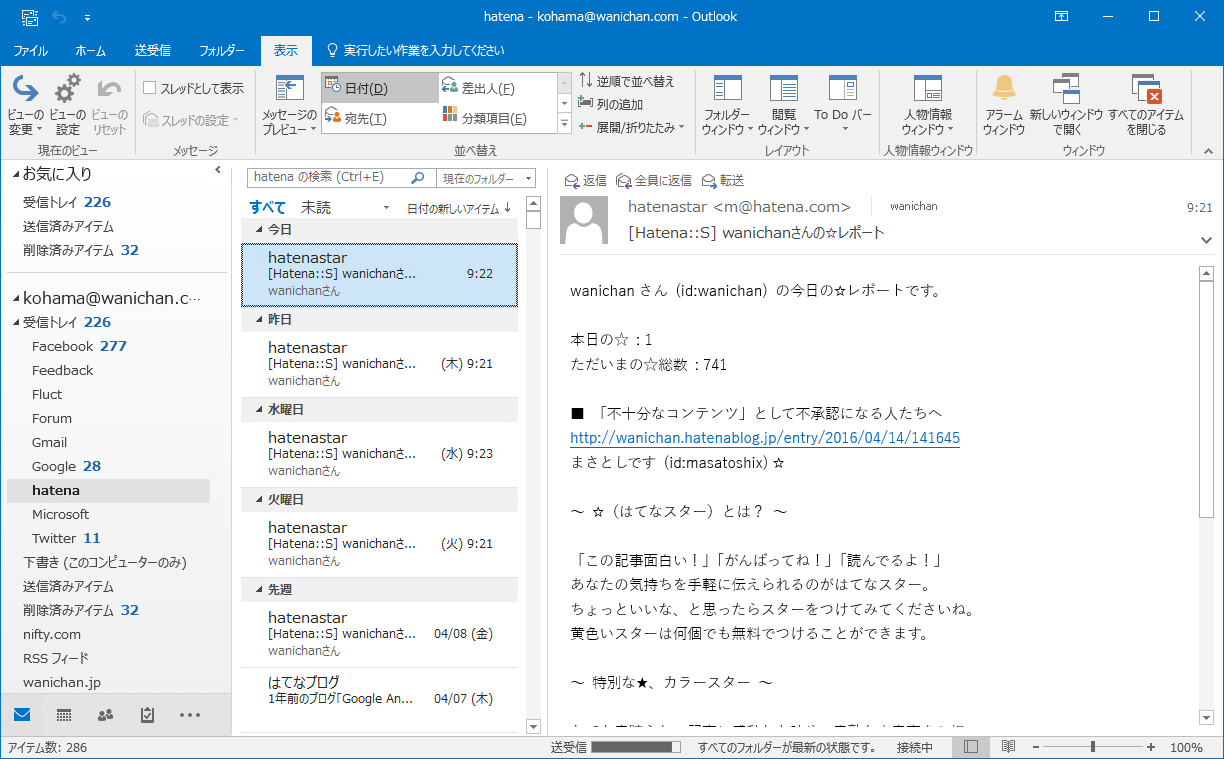Switch to Calendar view in navigation bar
Screen dimensions: 1224x759
pyautogui.click(x=64, y=715)
